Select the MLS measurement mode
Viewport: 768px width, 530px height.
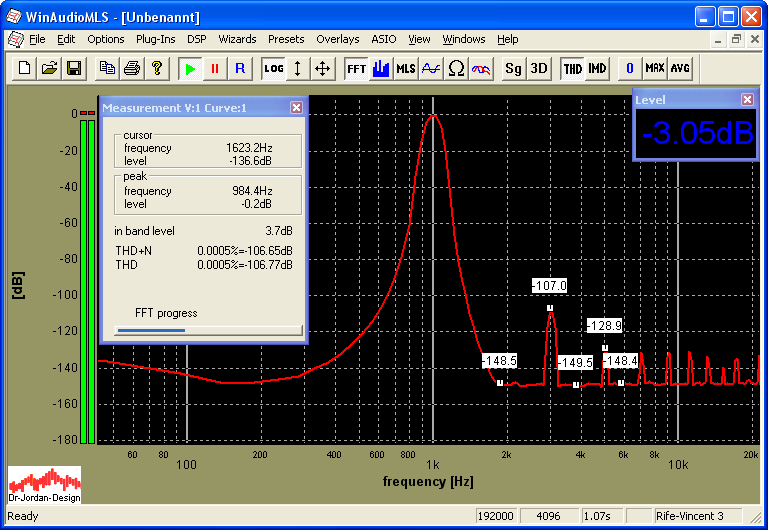(406, 69)
